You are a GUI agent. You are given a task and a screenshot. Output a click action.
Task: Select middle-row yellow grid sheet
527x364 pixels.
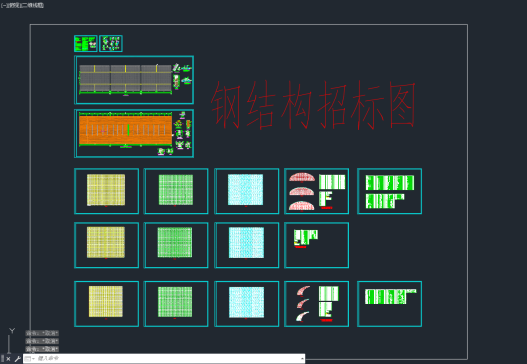coord(107,245)
